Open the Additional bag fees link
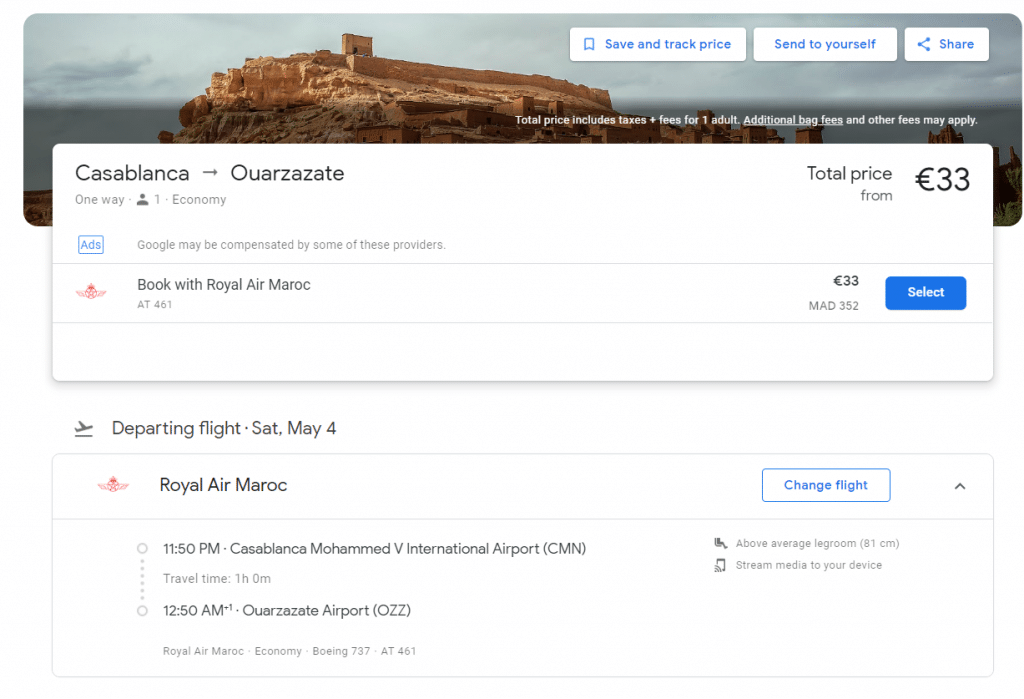The height and width of the screenshot is (699, 1024). click(793, 120)
